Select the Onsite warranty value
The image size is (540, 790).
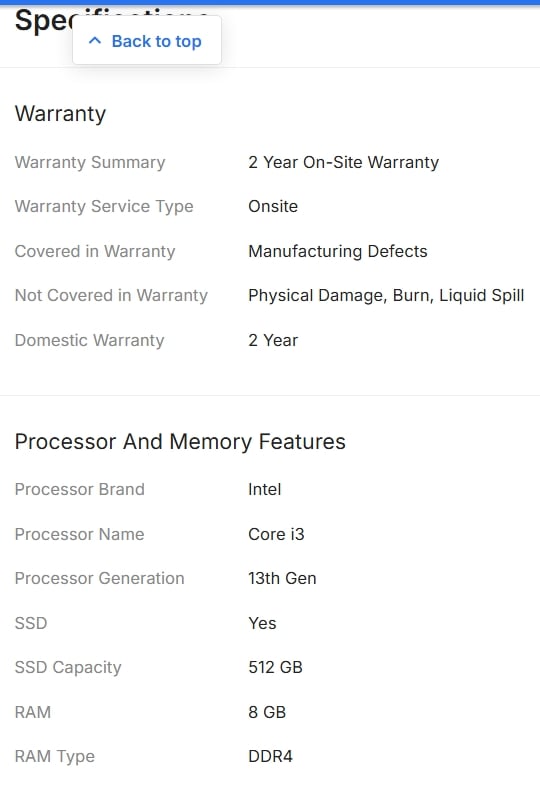pyautogui.click(x=273, y=207)
